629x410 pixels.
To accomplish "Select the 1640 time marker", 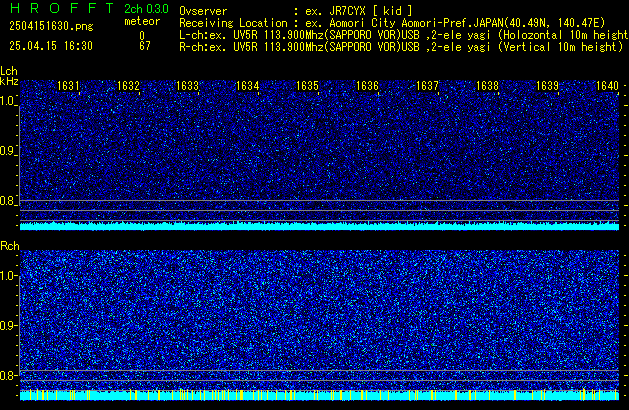I will click(x=607, y=86).
